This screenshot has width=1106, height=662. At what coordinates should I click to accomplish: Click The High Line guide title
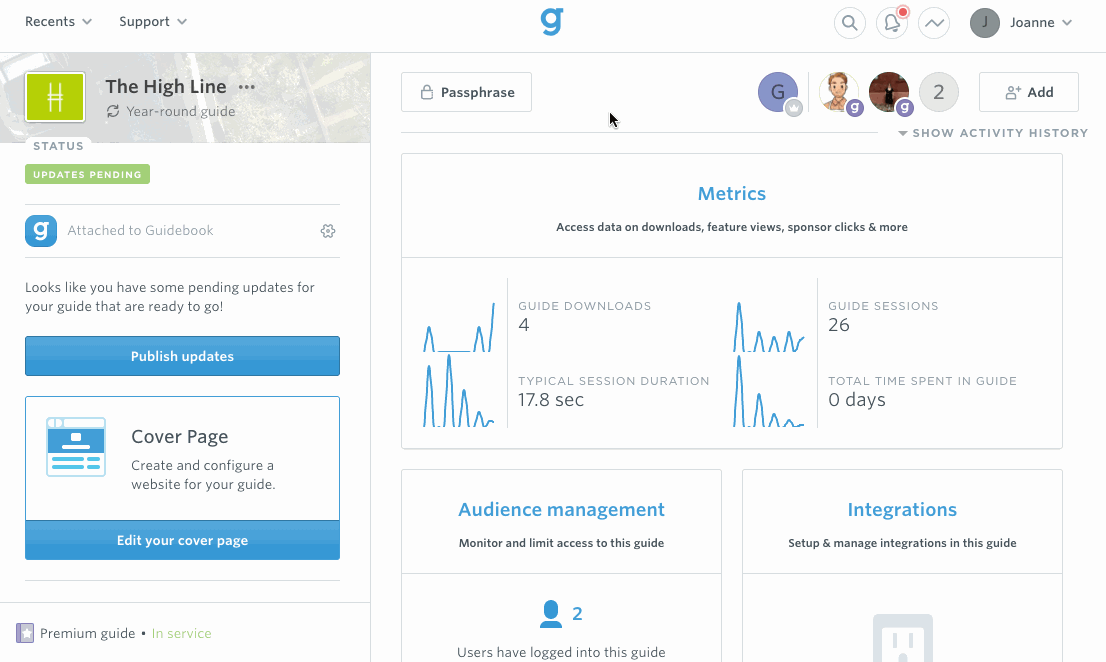click(166, 87)
